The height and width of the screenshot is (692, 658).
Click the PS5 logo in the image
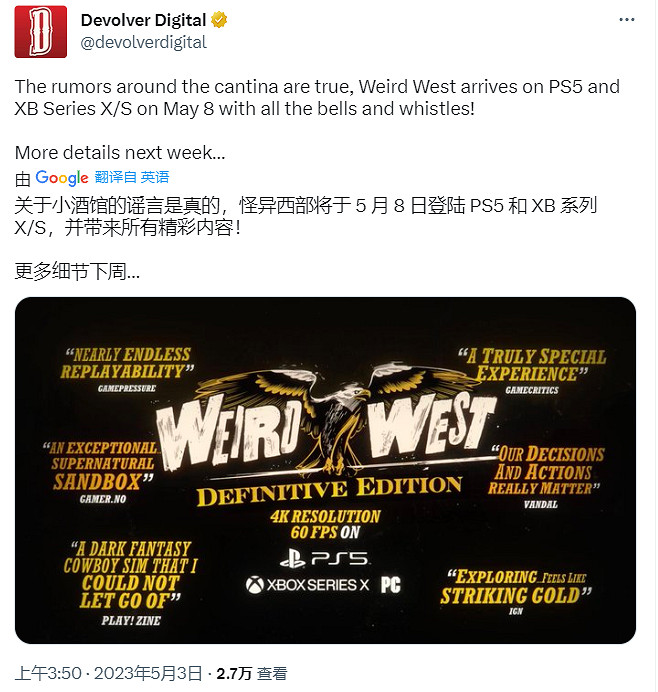tap(324, 559)
